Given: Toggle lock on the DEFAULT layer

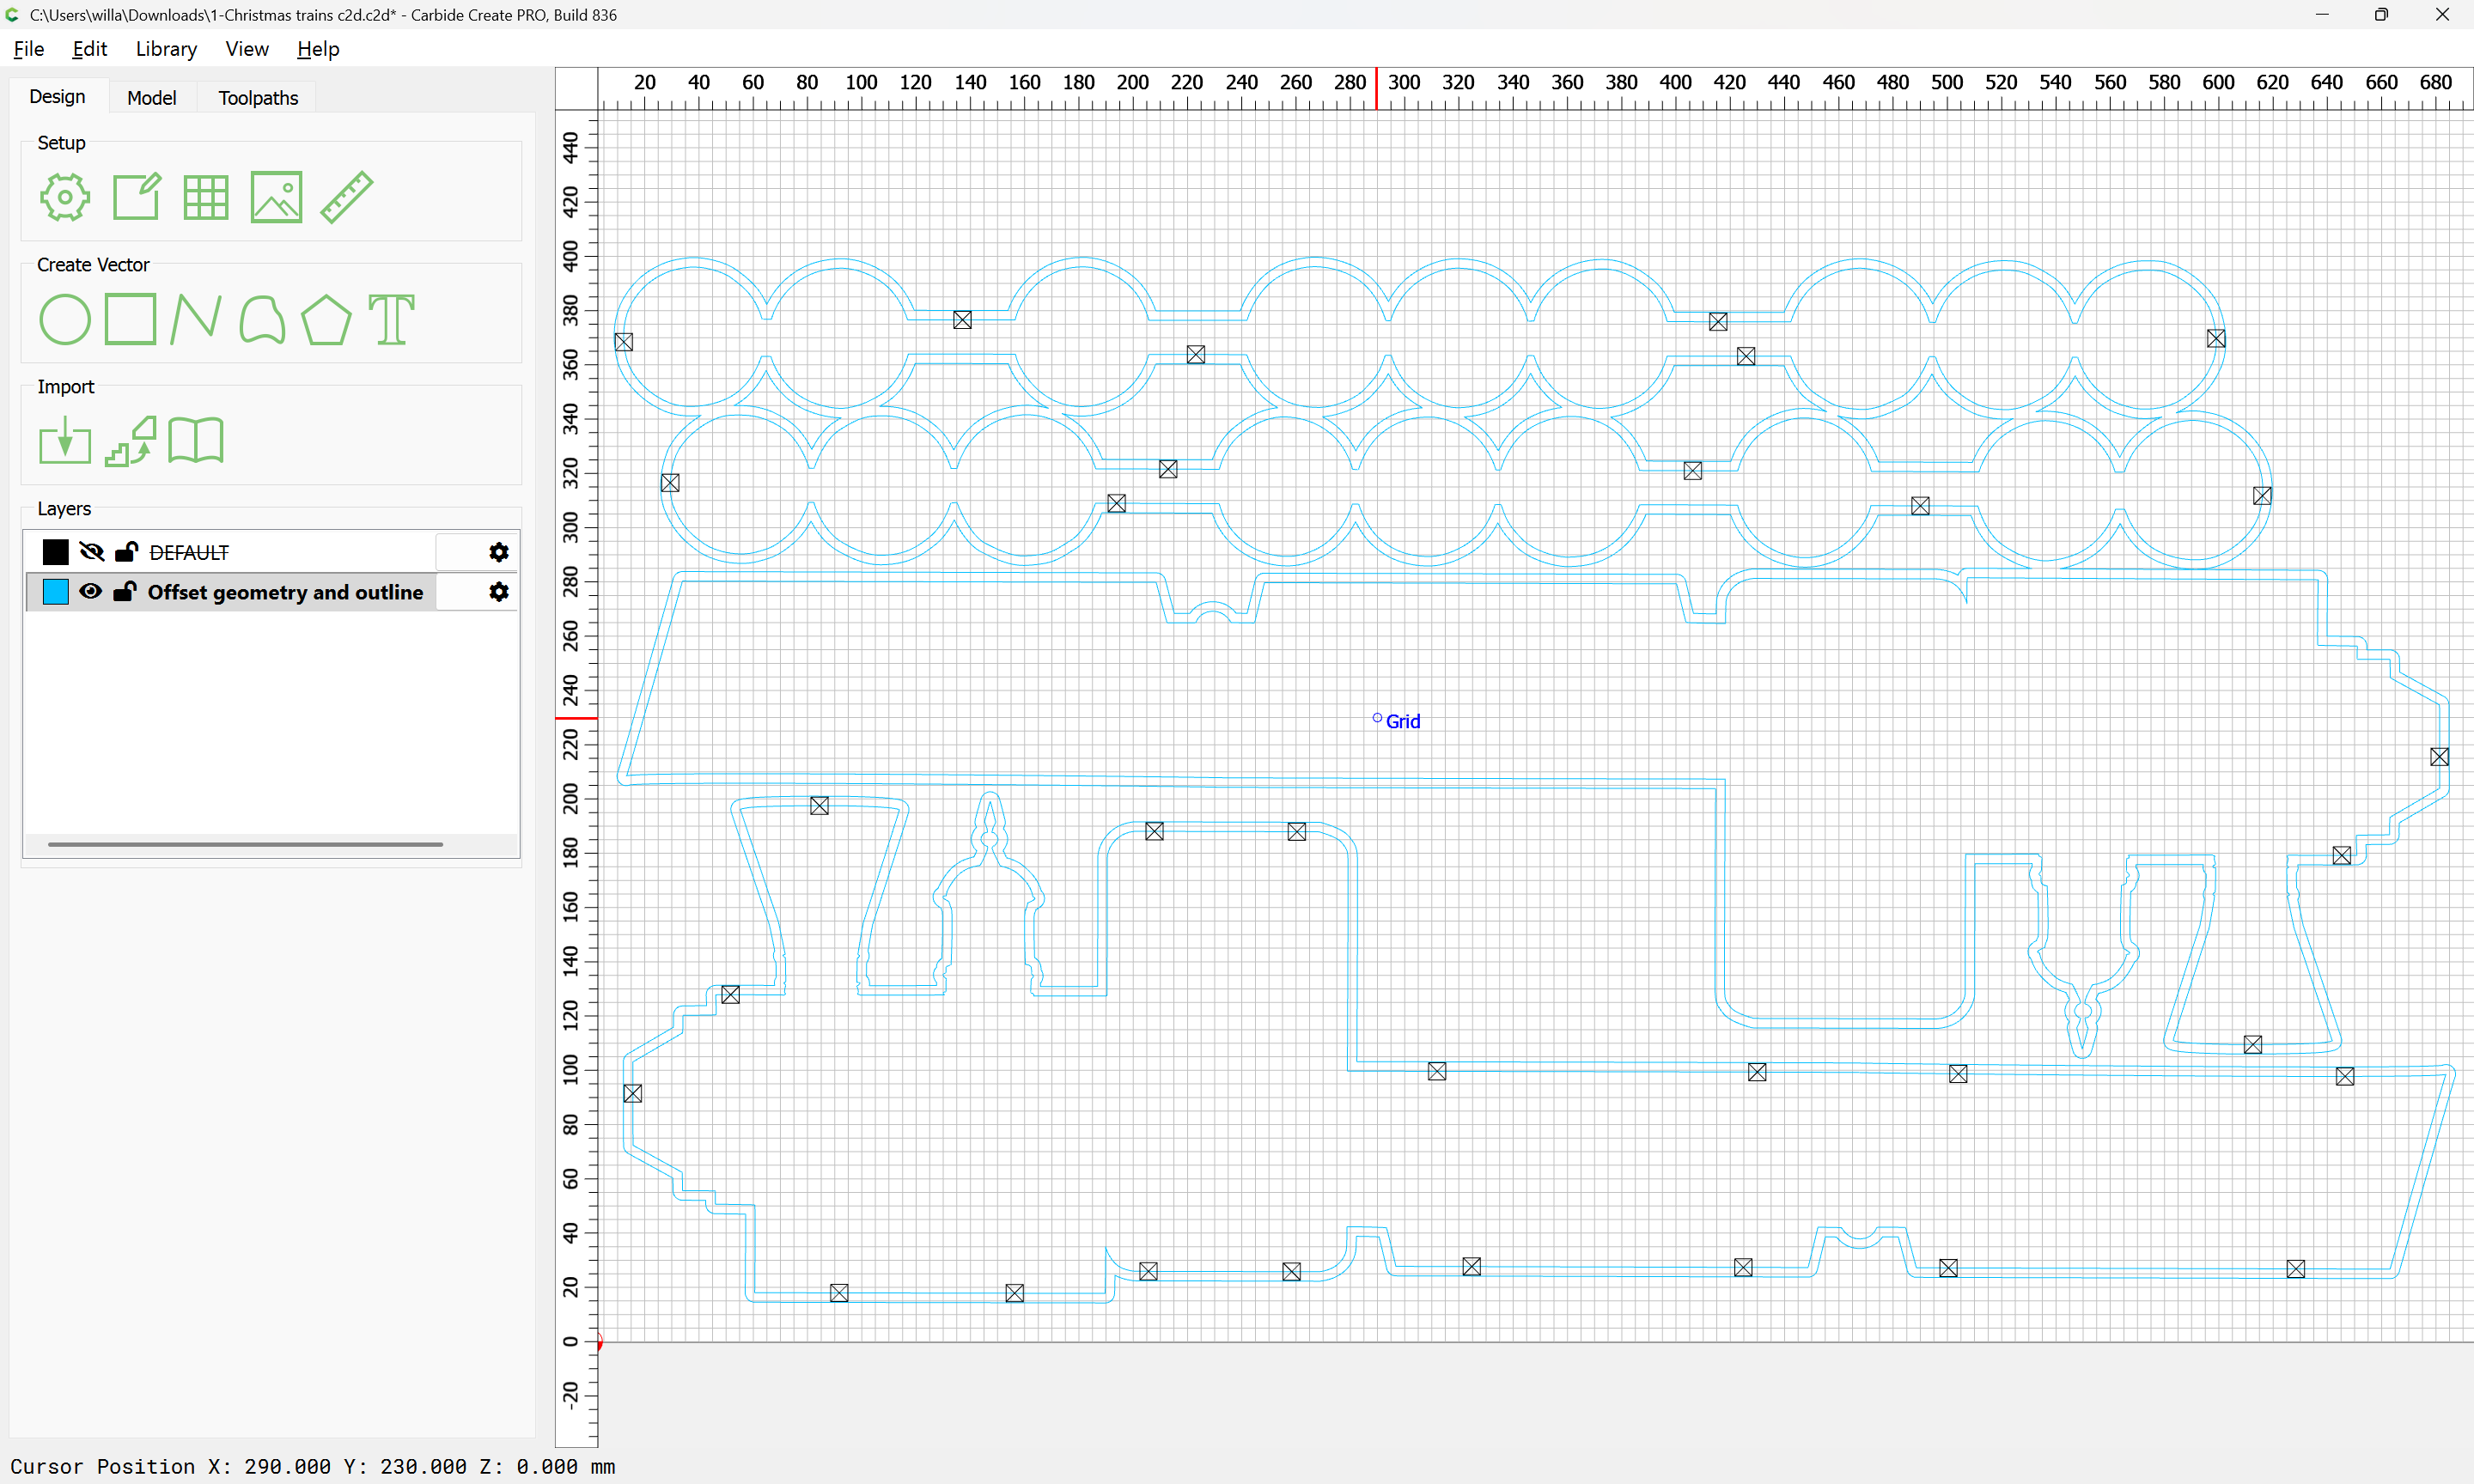Looking at the screenshot, I should click(x=126, y=552).
